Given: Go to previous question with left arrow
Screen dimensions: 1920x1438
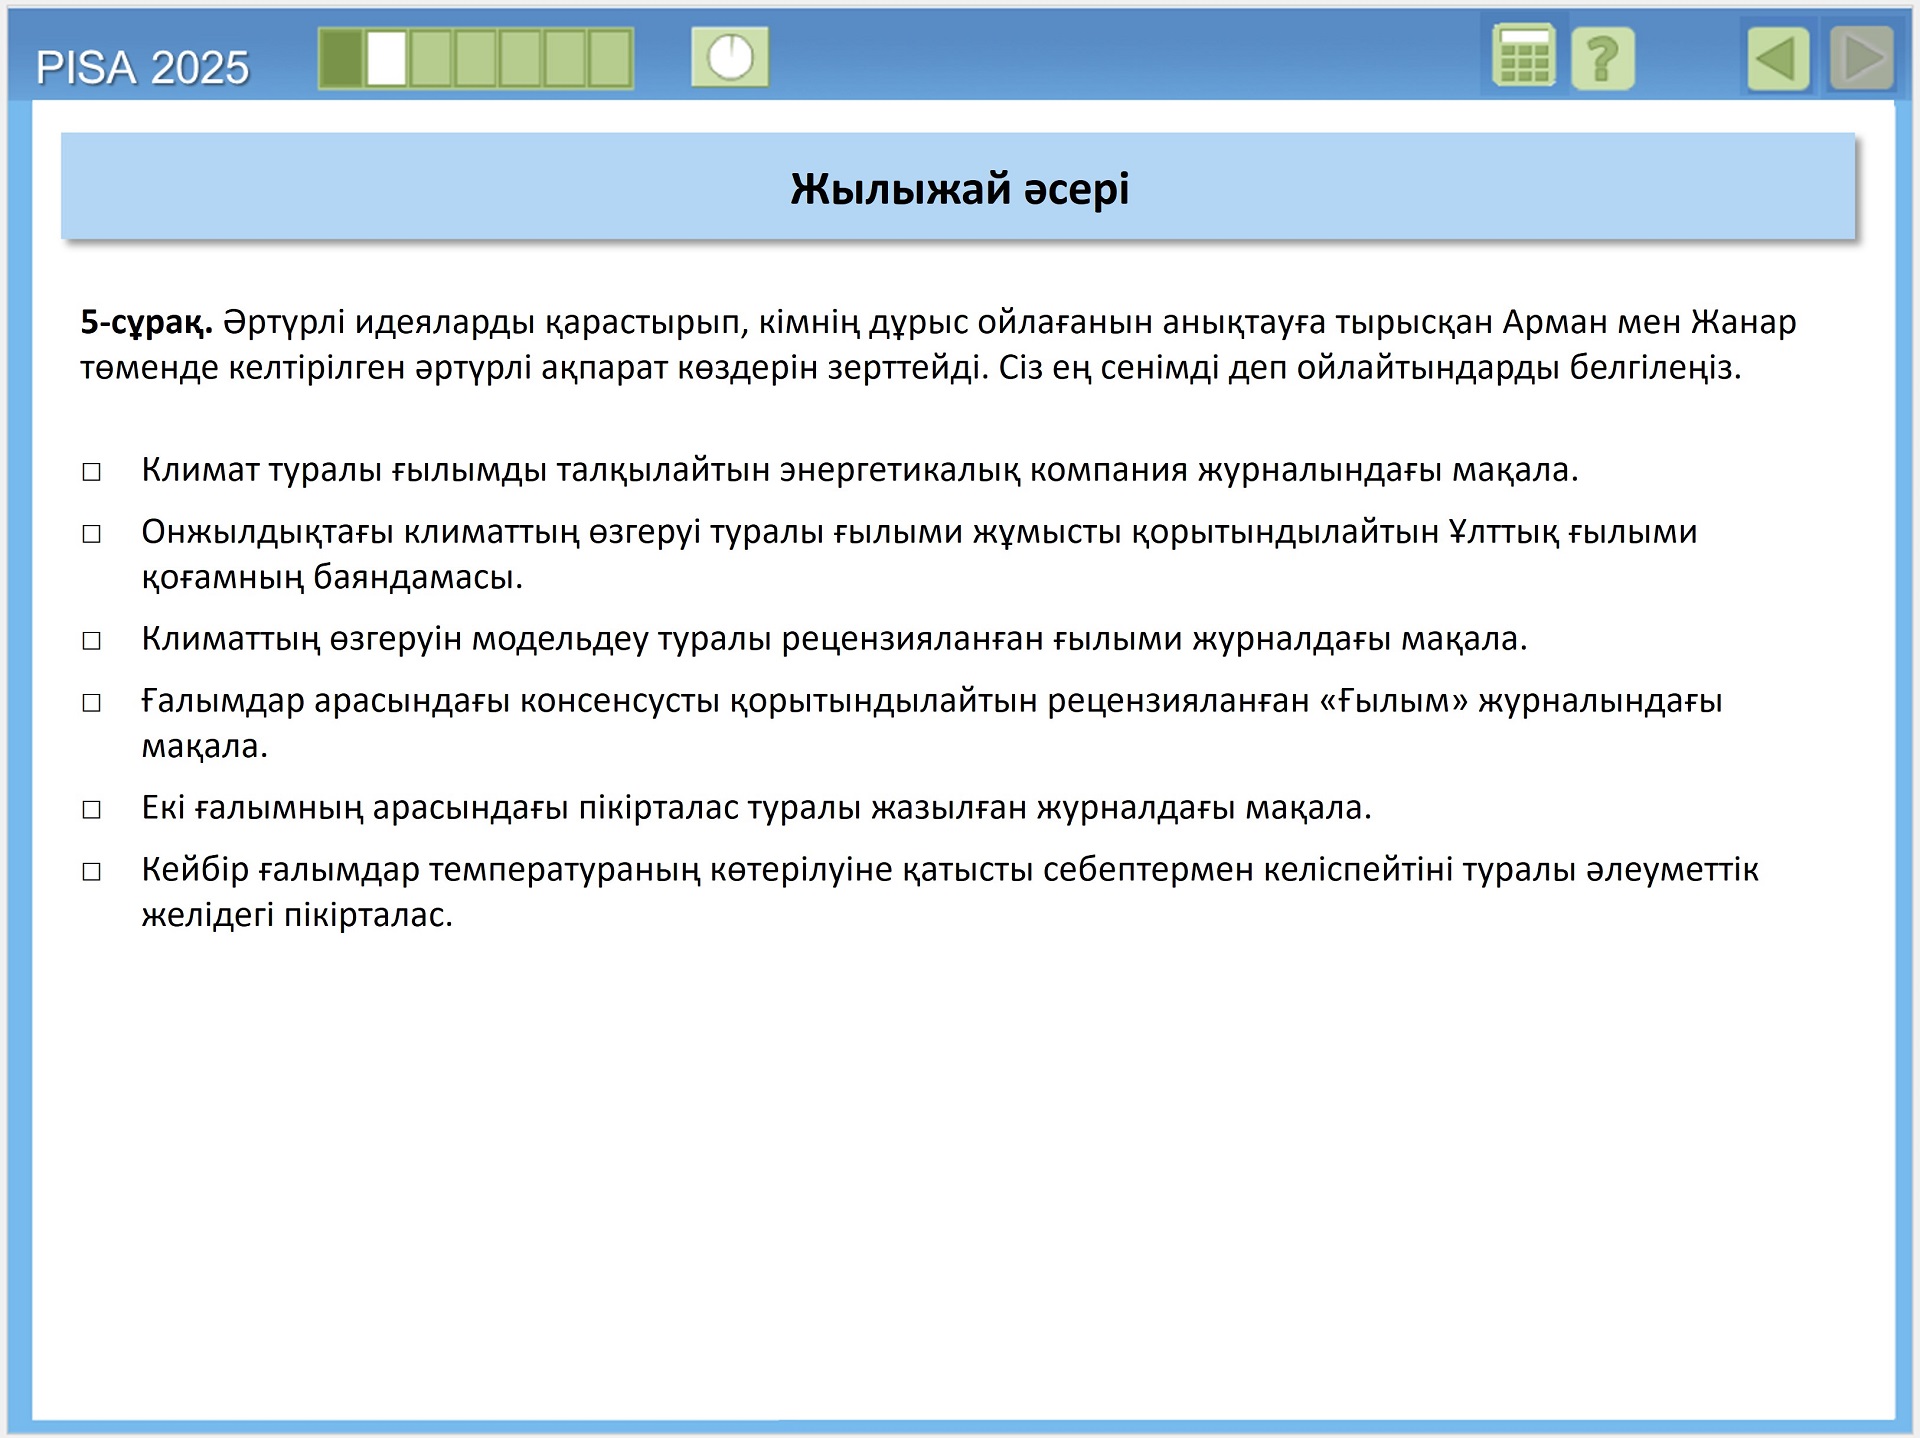Looking at the screenshot, I should coord(1778,60).
